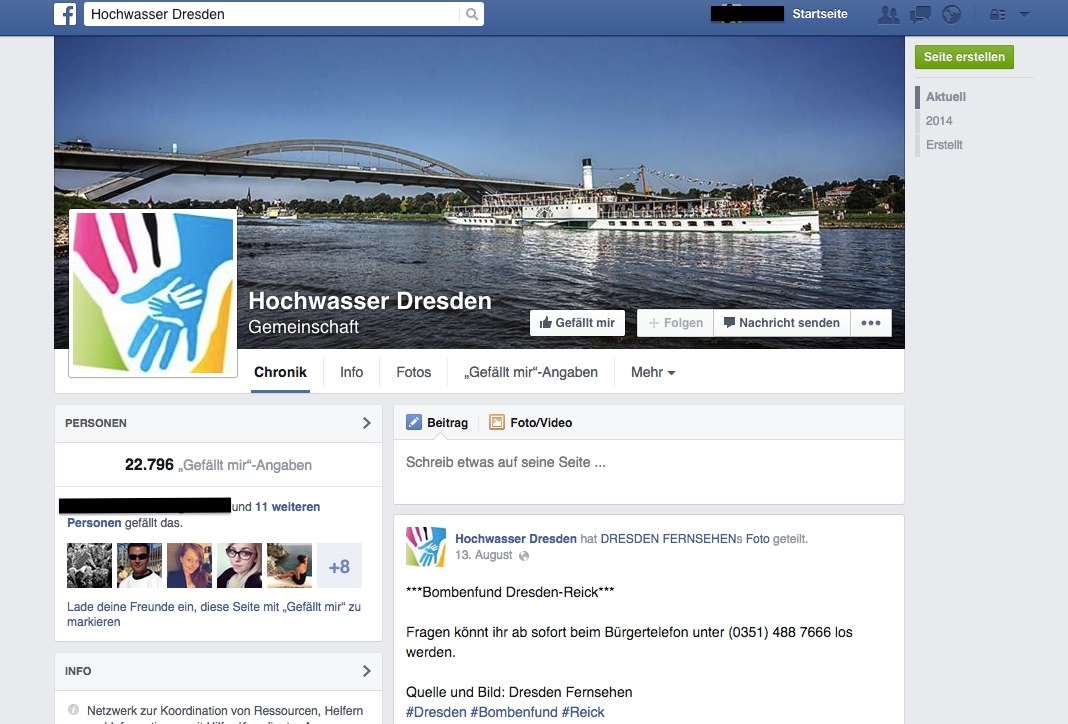Open the 13. August timestamp link
This screenshot has height=724, width=1068.
[484, 555]
